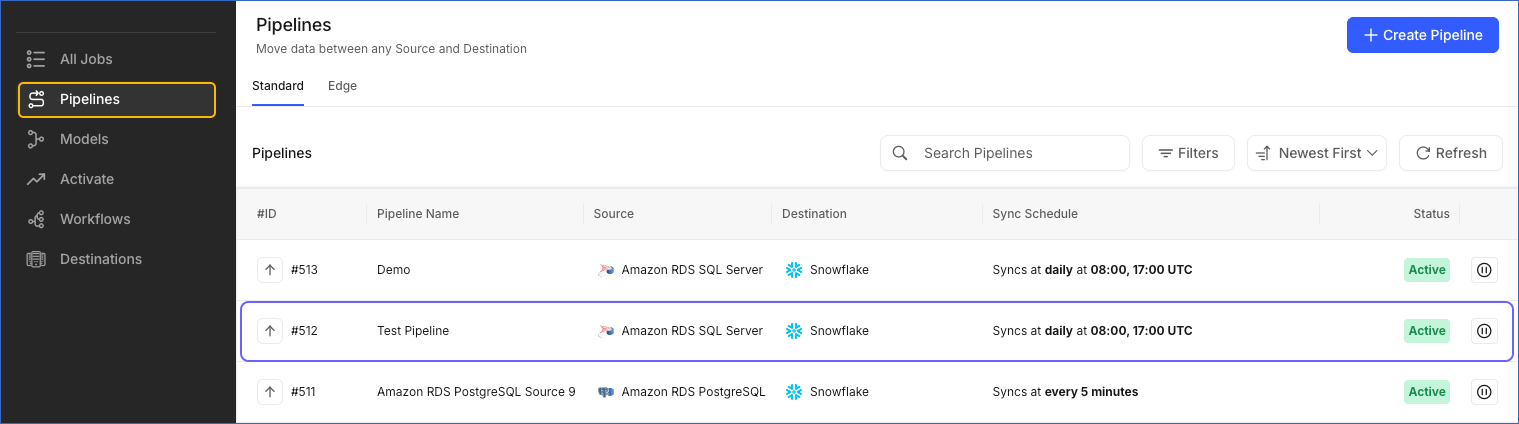Viewport: 1519px width, 424px height.
Task: Click the Workflows nodes icon
Action: 36,219
